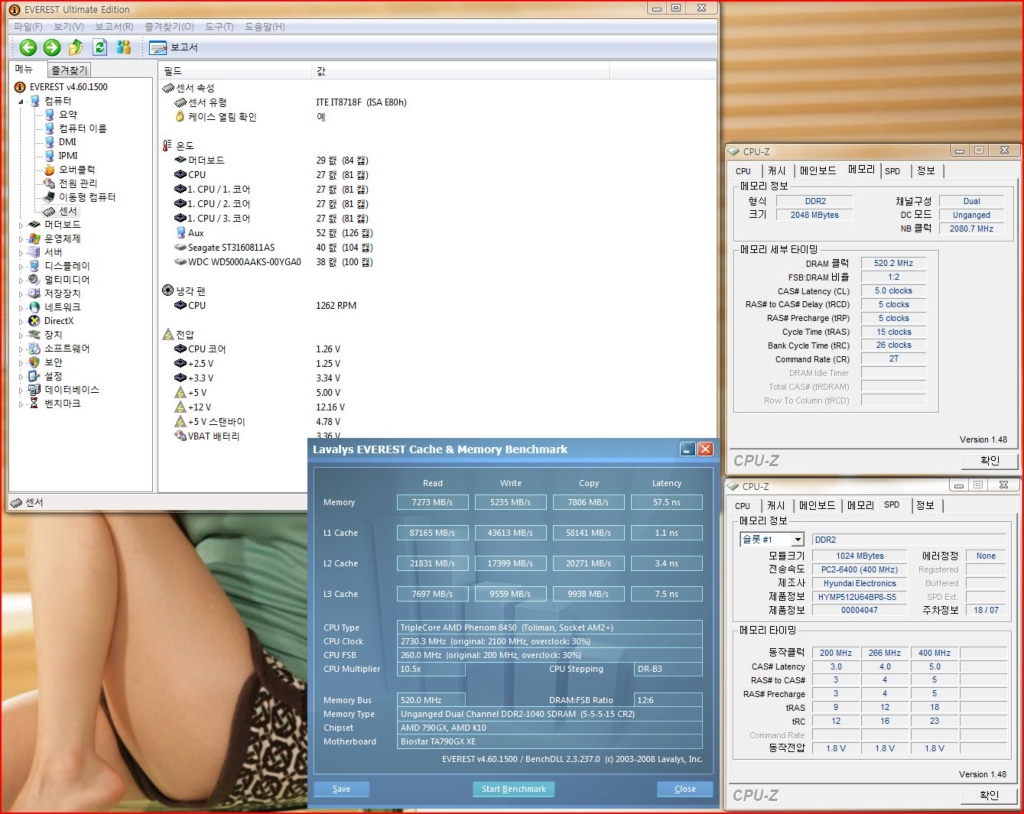The image size is (1024, 814).
Task: Click the 장치 icon in tree
Action: [35, 334]
